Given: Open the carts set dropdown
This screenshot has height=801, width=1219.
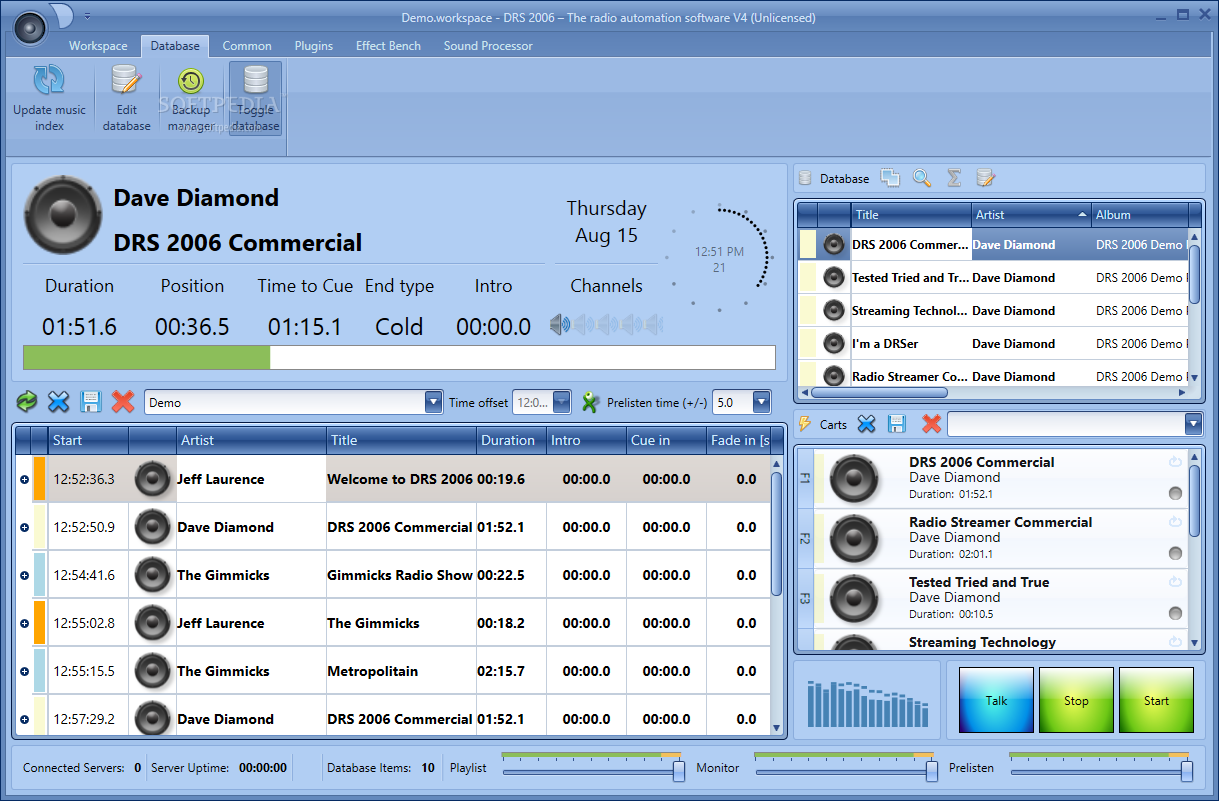Looking at the screenshot, I should click(x=1193, y=424).
